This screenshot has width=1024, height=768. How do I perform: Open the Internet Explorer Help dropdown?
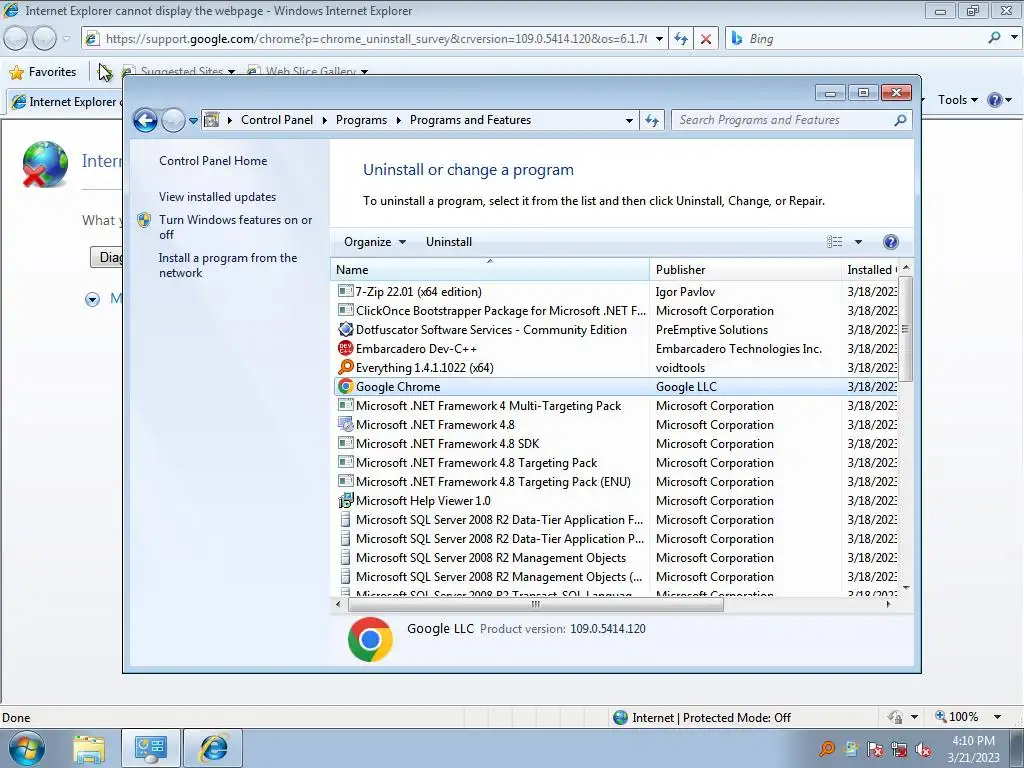point(1008,100)
